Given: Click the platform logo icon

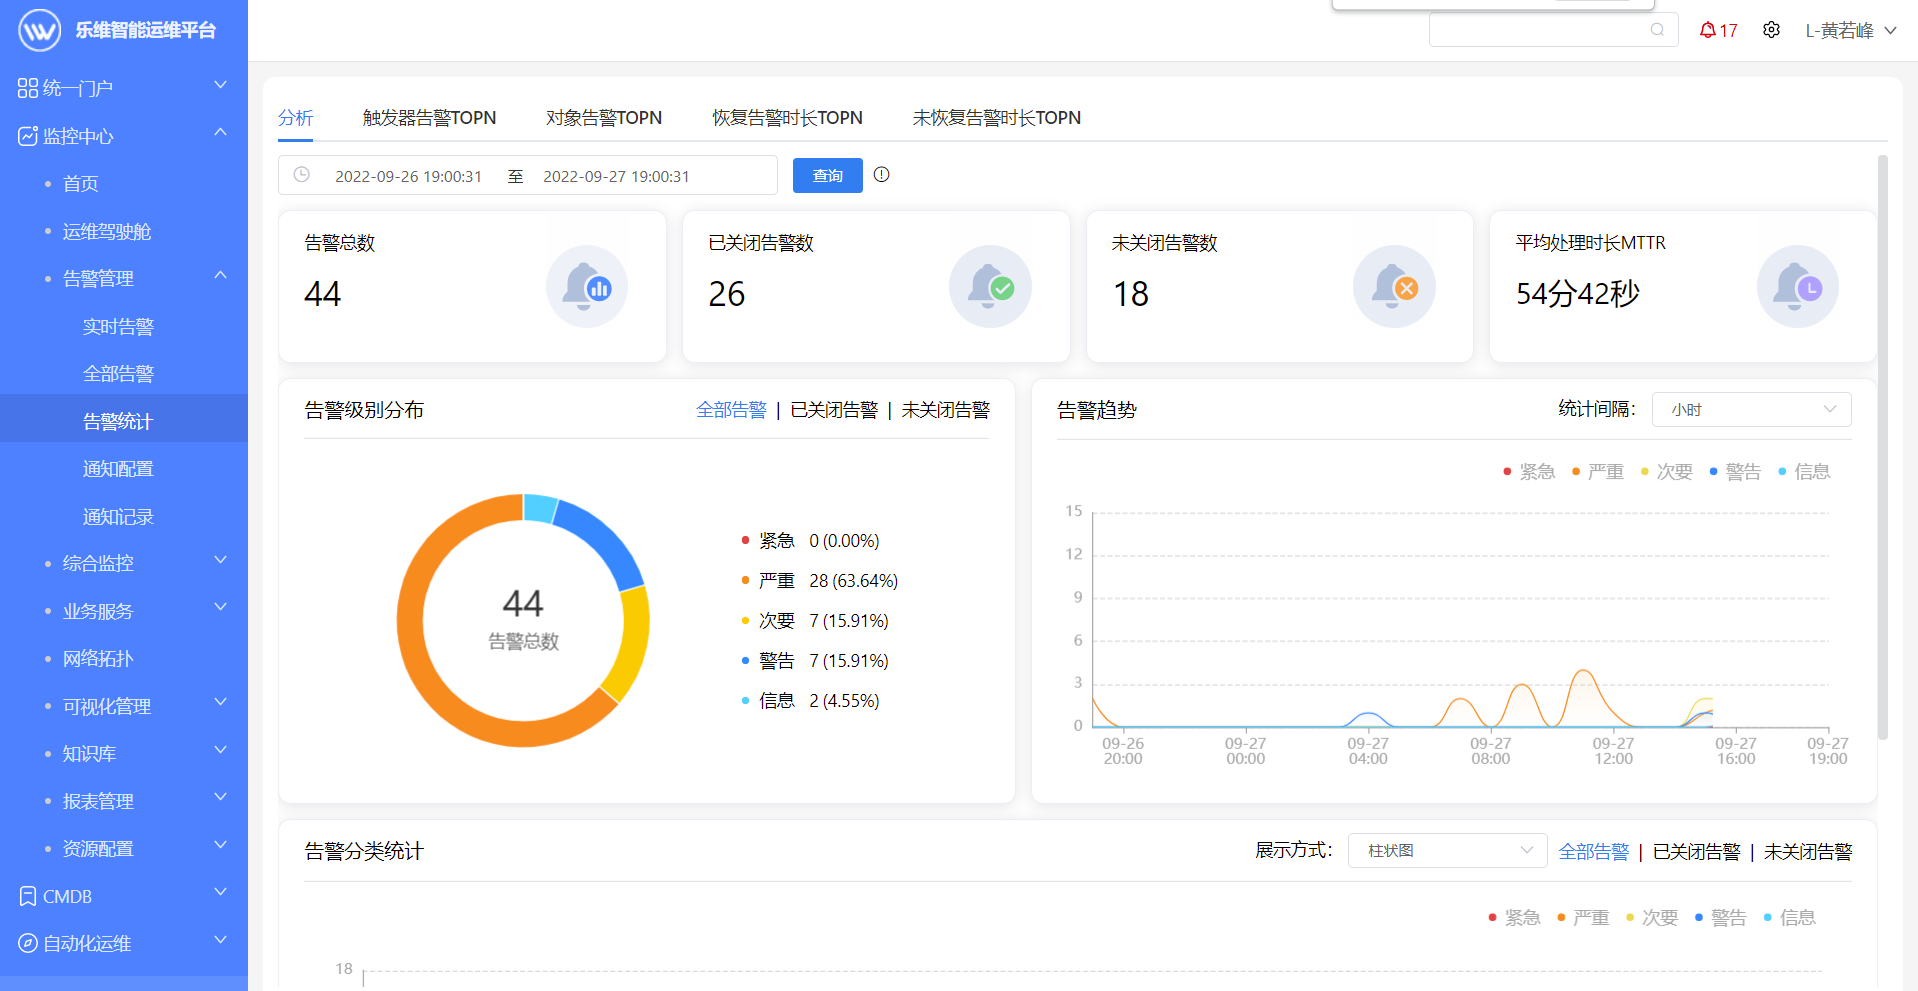Looking at the screenshot, I should [x=40, y=30].
